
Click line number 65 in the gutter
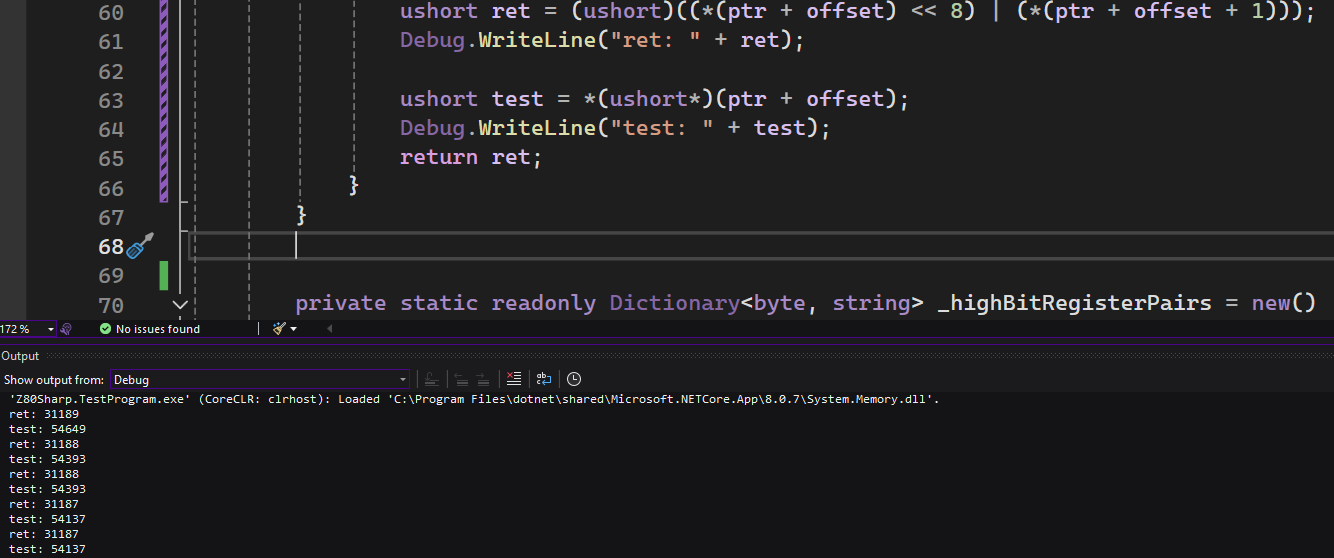click(x=111, y=158)
